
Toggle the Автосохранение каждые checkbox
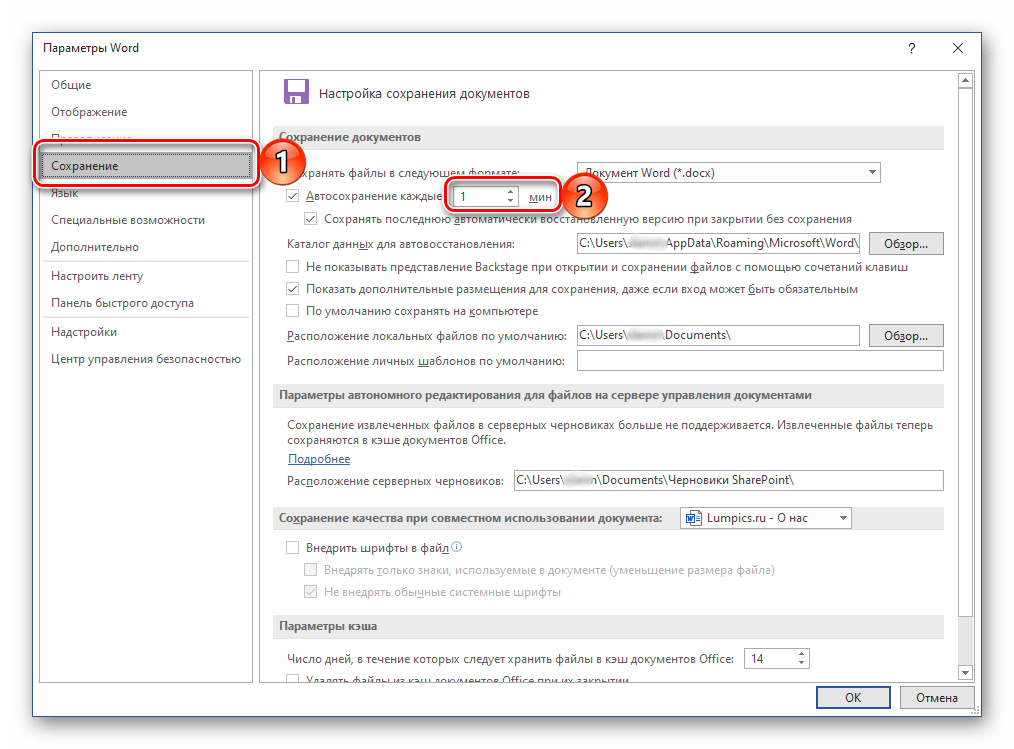(x=293, y=196)
